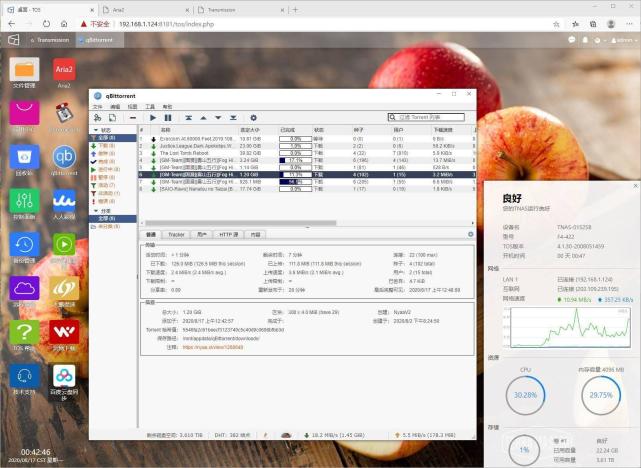Click the add torrent link icon in qBittorrent
This screenshot has width=641, height=468.
click(97, 118)
